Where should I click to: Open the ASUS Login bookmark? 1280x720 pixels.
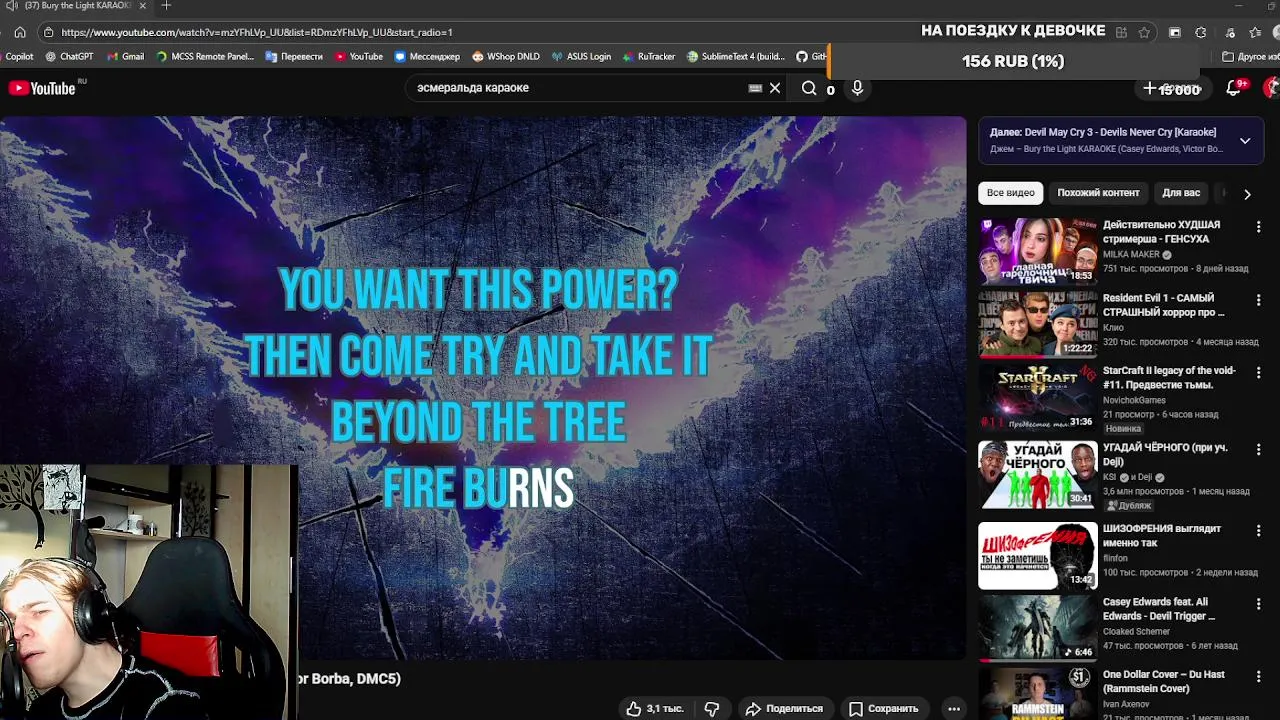(581, 57)
